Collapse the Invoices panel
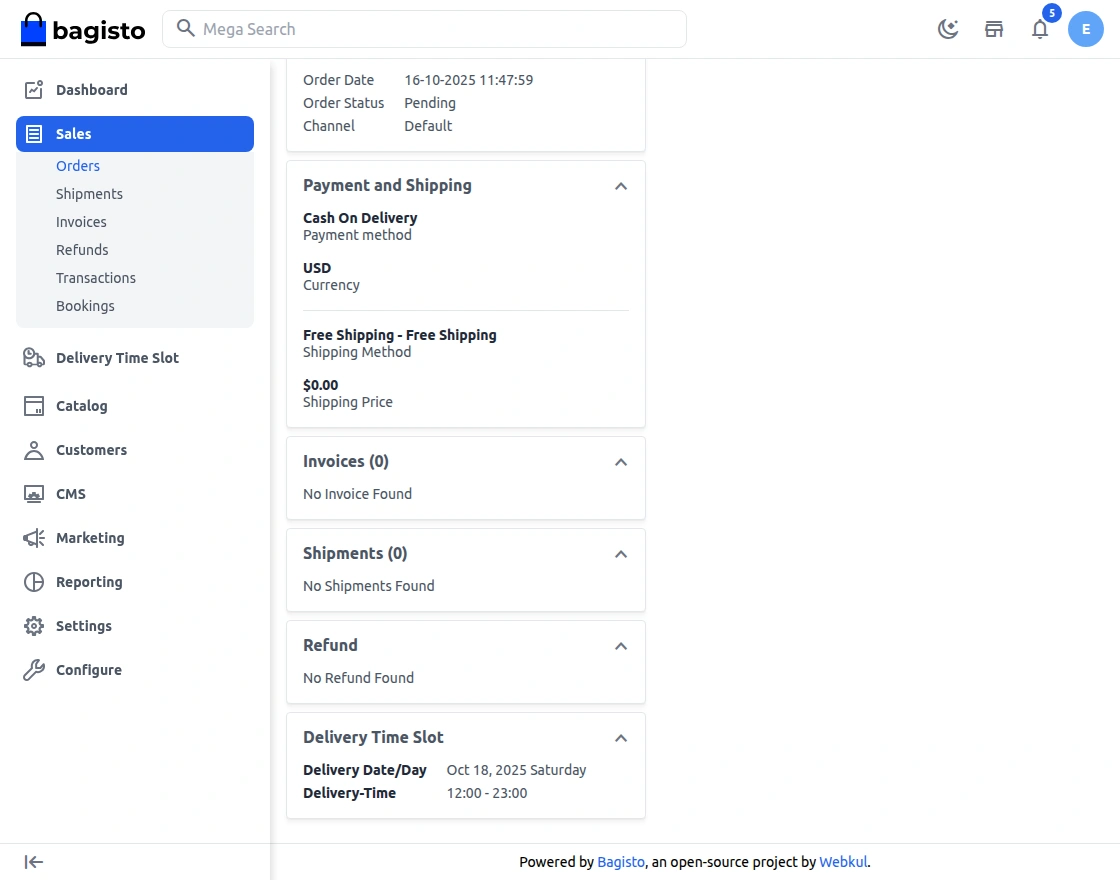The image size is (1120, 880). (621, 462)
